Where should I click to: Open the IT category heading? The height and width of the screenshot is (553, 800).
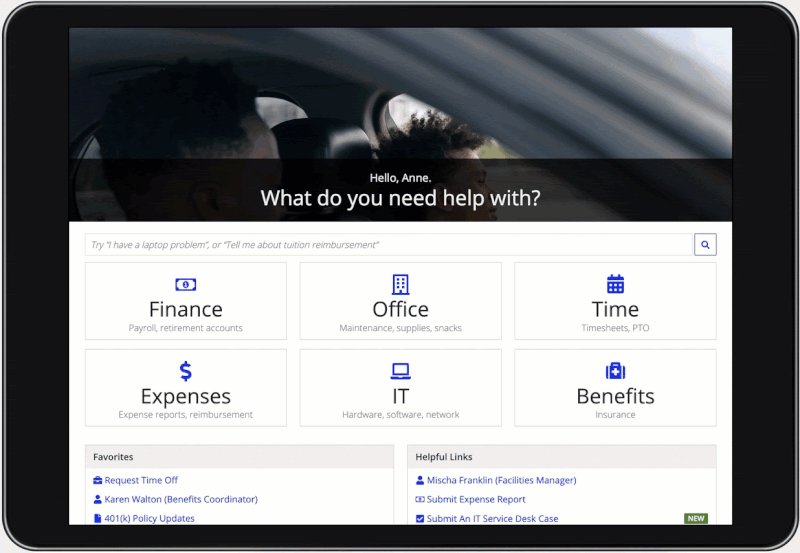pyautogui.click(x=401, y=396)
